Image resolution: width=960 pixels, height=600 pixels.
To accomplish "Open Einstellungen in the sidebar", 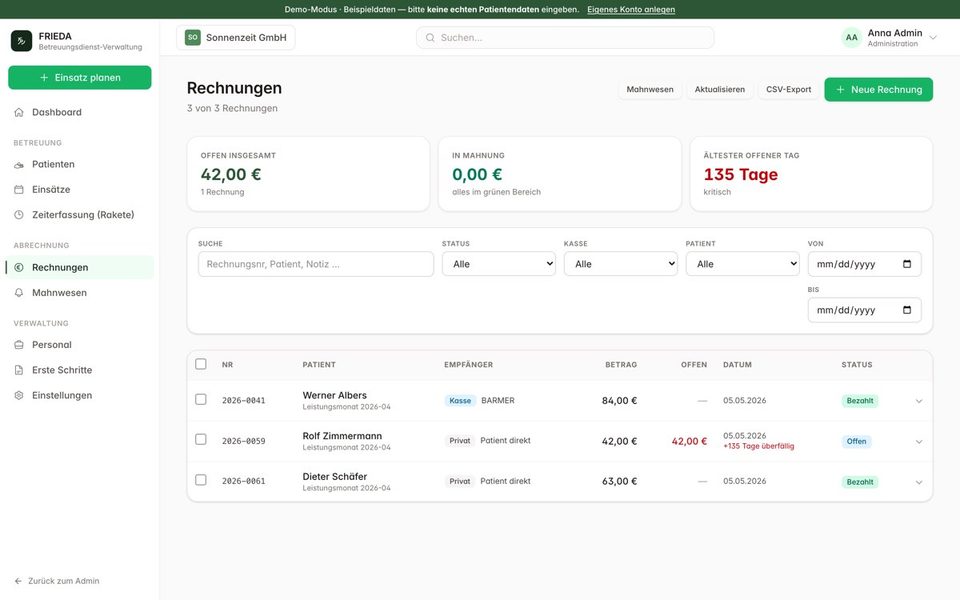I will point(80,396).
